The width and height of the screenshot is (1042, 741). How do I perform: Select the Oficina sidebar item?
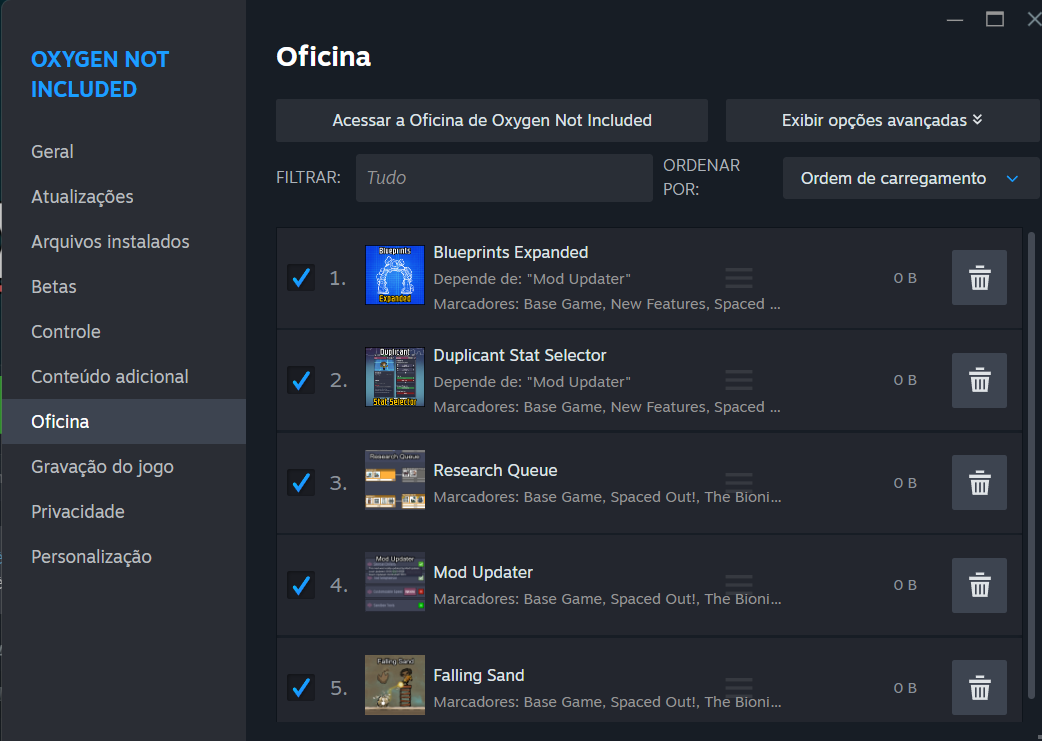123,421
